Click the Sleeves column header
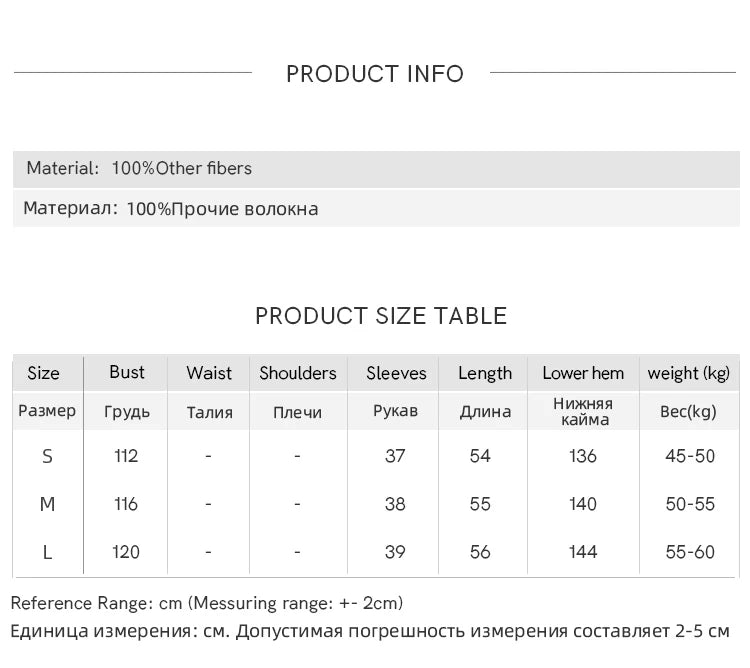The image size is (750, 668). [396, 373]
